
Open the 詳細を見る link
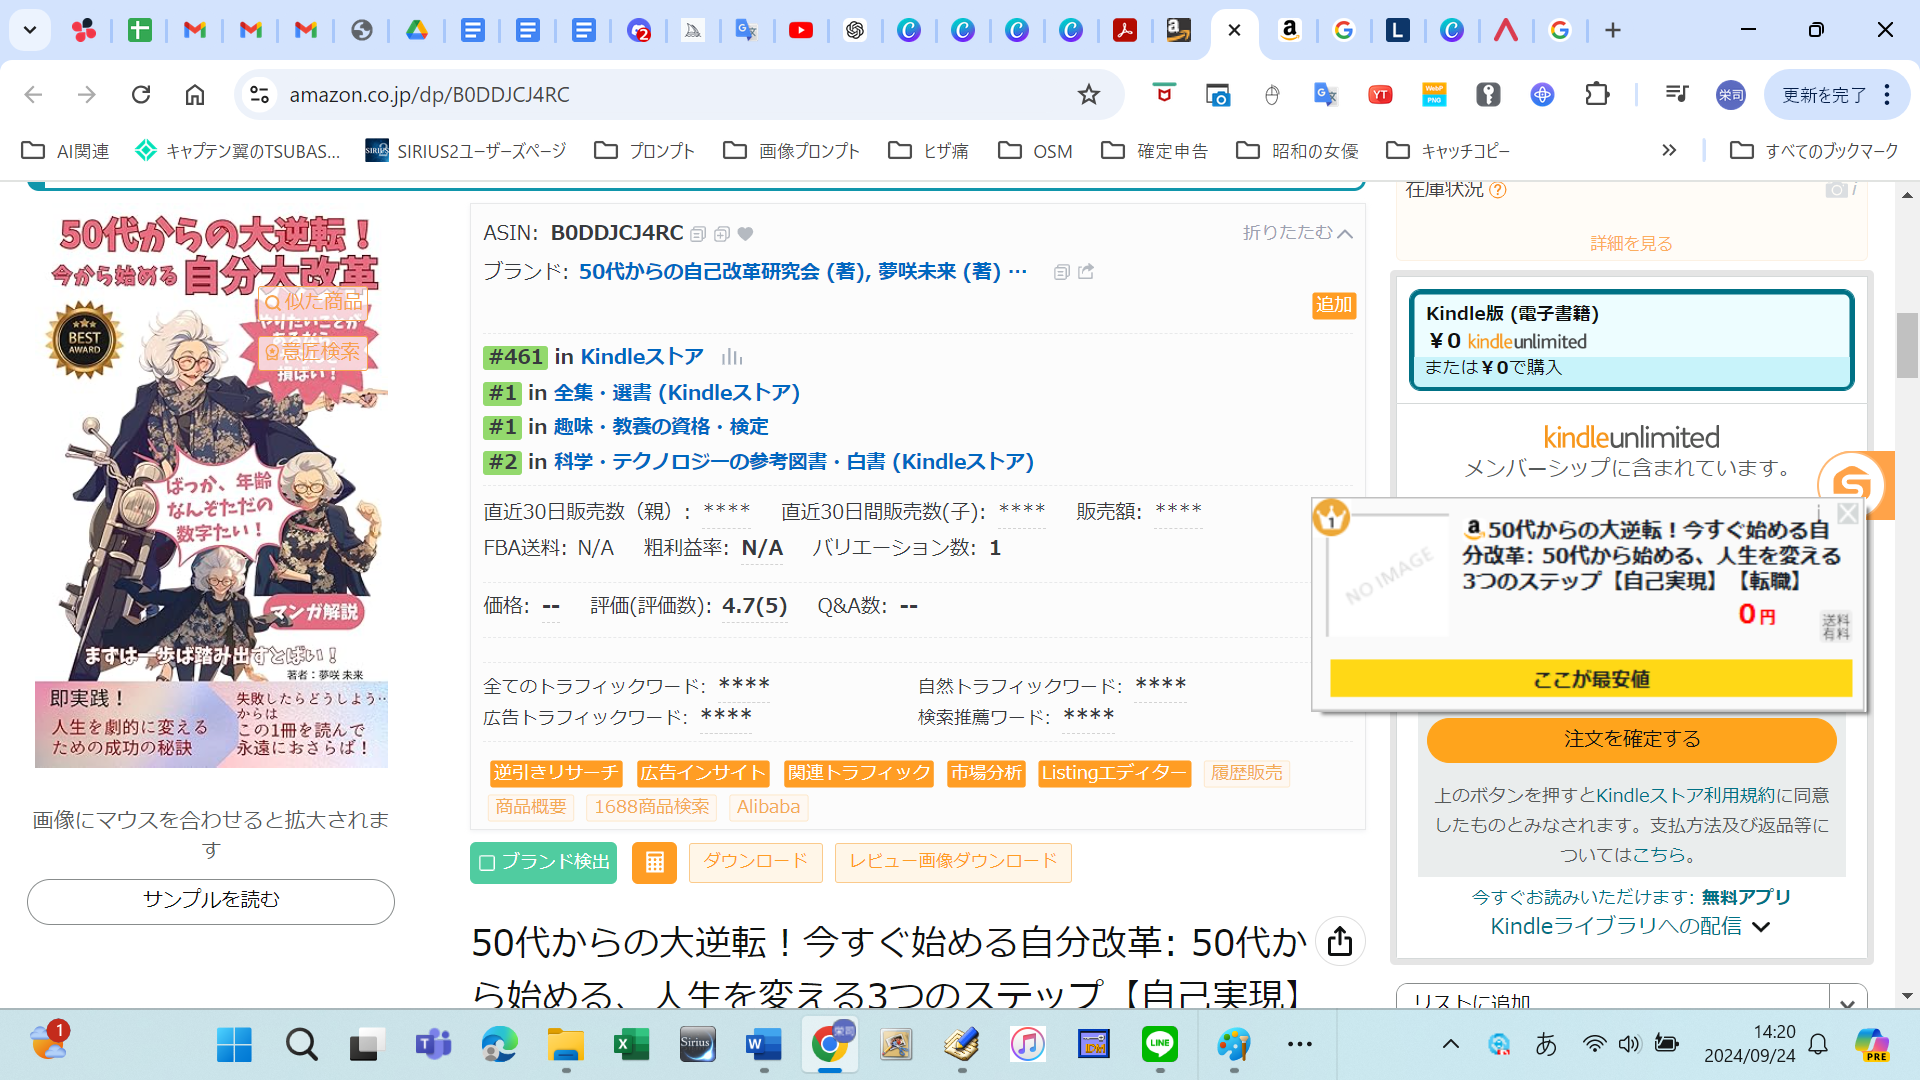[1631, 244]
